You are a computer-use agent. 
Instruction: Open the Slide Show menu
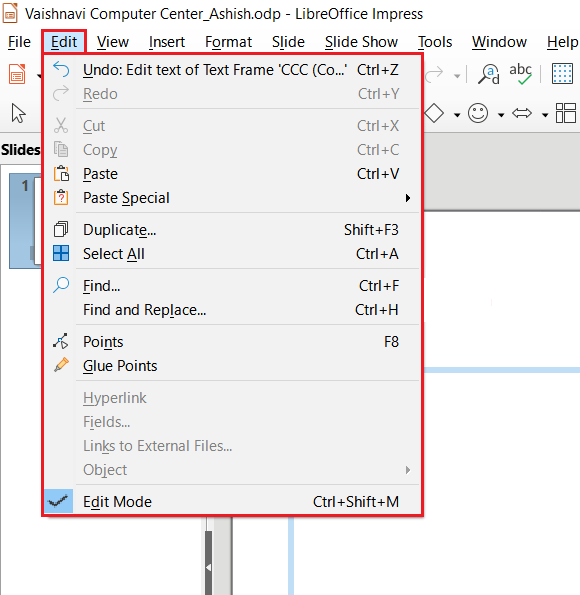click(361, 42)
